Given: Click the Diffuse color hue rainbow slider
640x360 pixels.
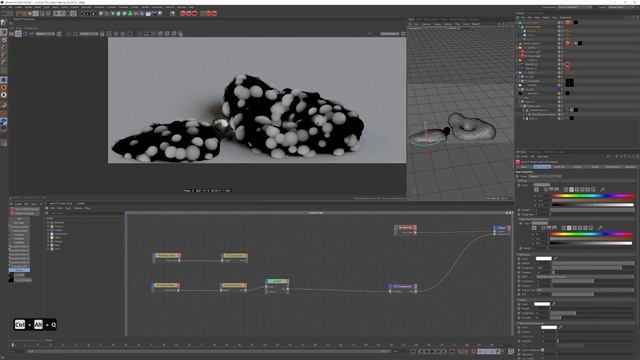Looking at the screenshot, I should 593,196.
